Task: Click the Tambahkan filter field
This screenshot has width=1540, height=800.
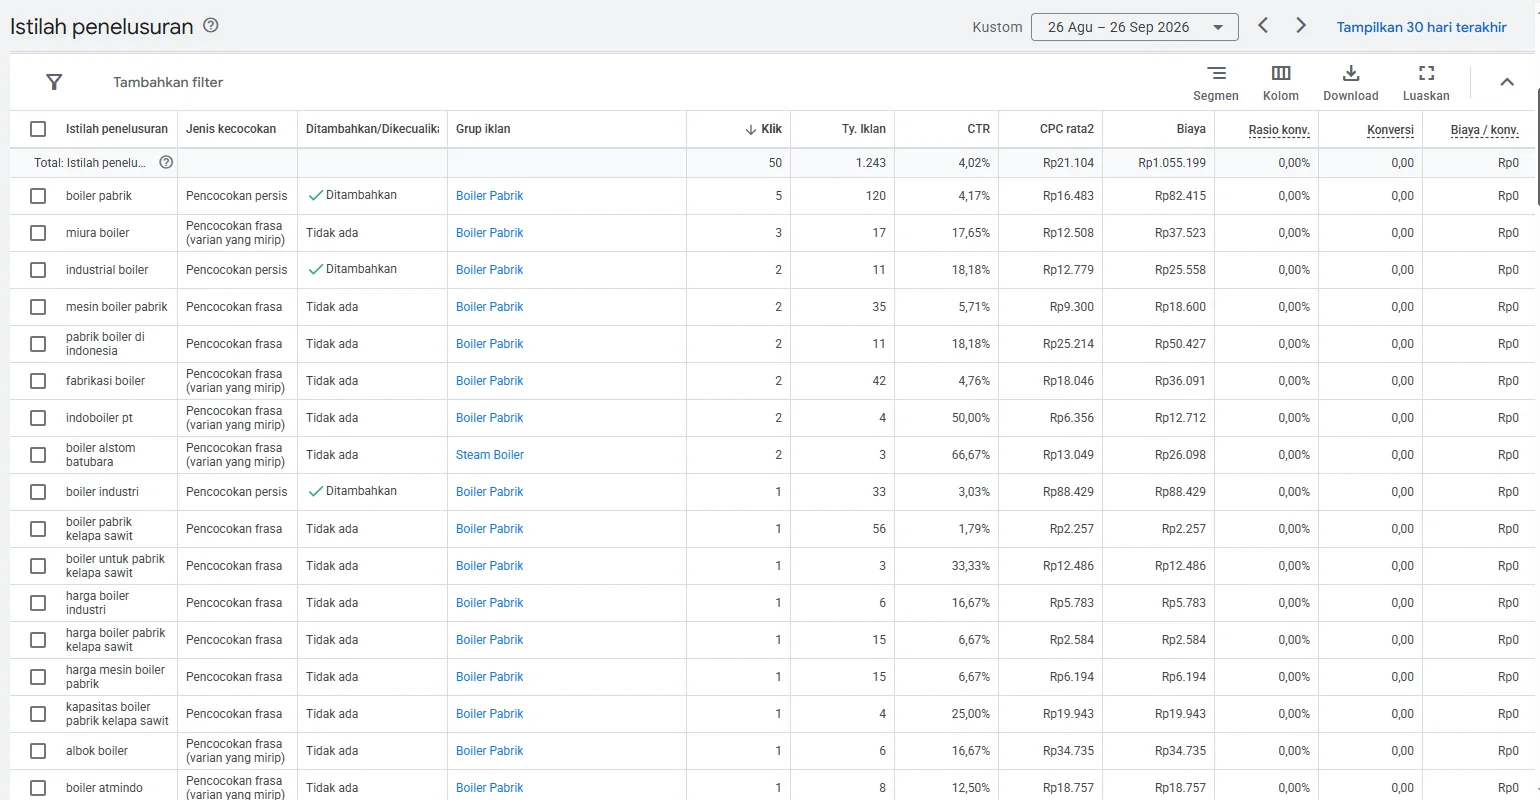Action: pos(168,82)
